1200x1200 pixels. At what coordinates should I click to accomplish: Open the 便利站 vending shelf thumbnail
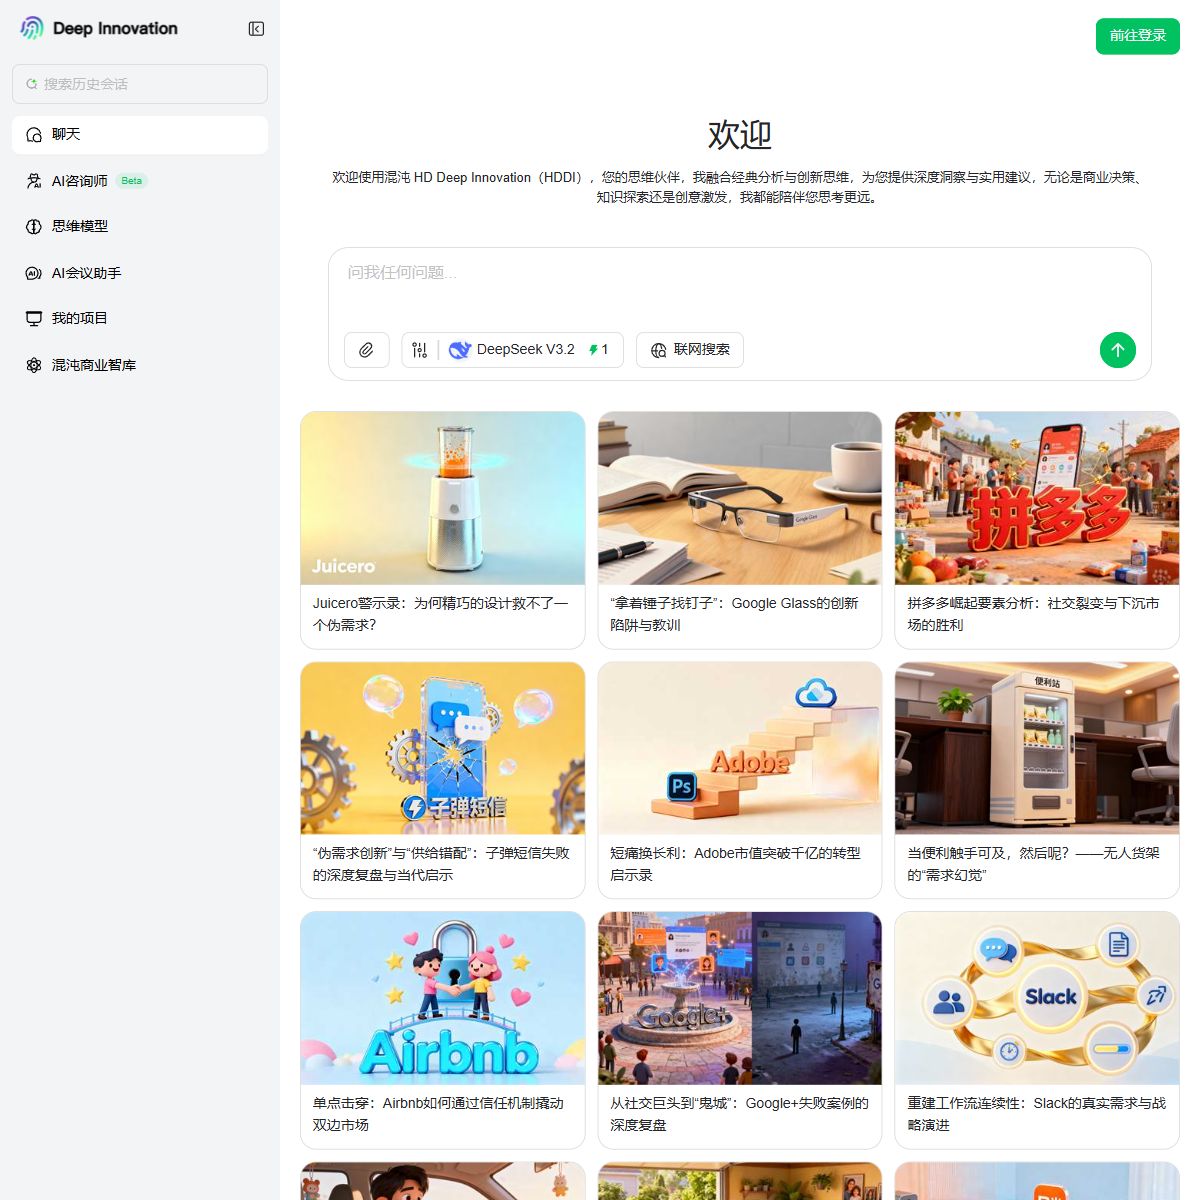pos(1037,748)
